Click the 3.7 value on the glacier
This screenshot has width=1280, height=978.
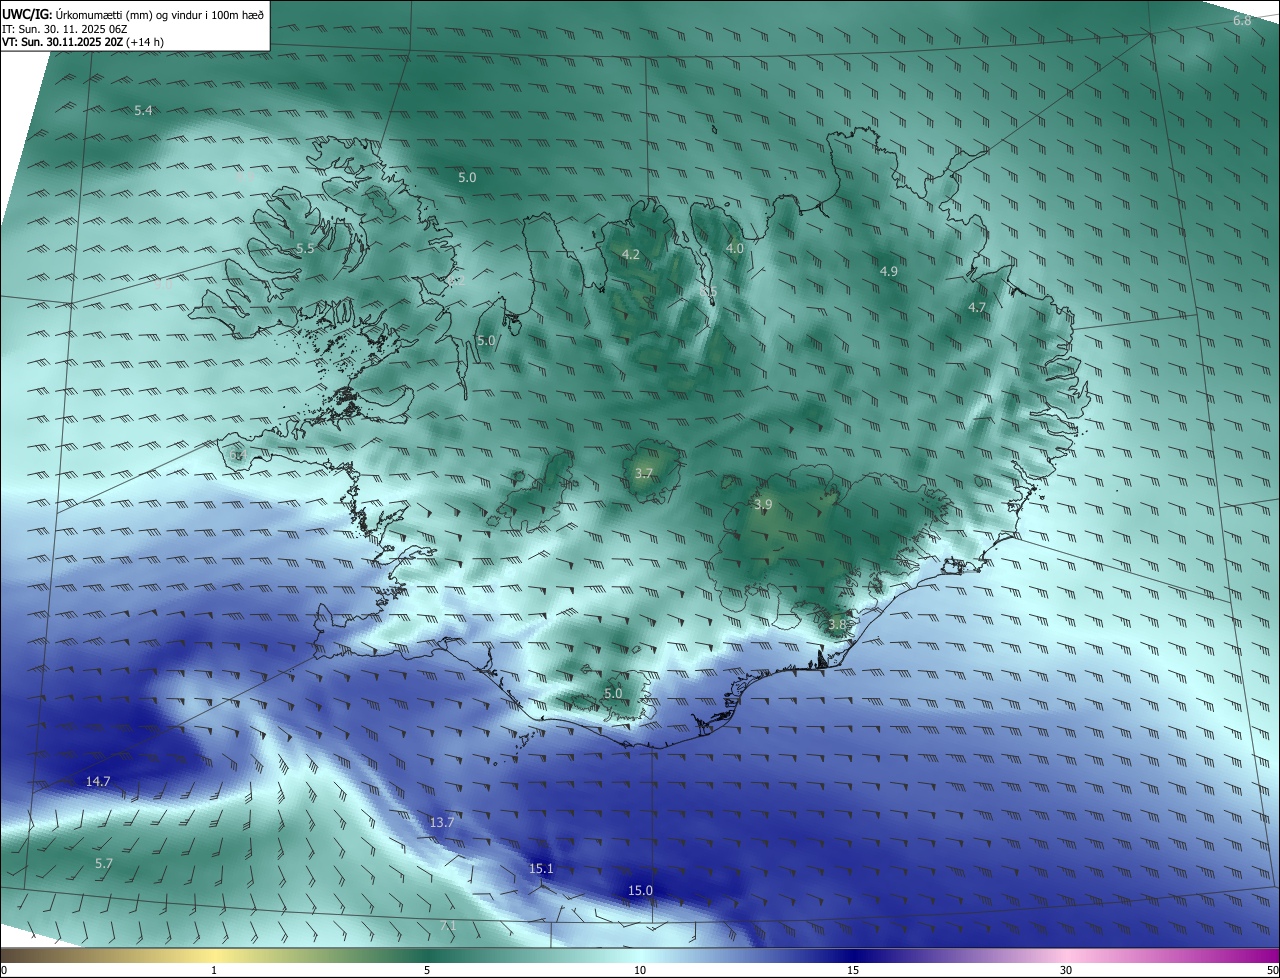coord(643,473)
